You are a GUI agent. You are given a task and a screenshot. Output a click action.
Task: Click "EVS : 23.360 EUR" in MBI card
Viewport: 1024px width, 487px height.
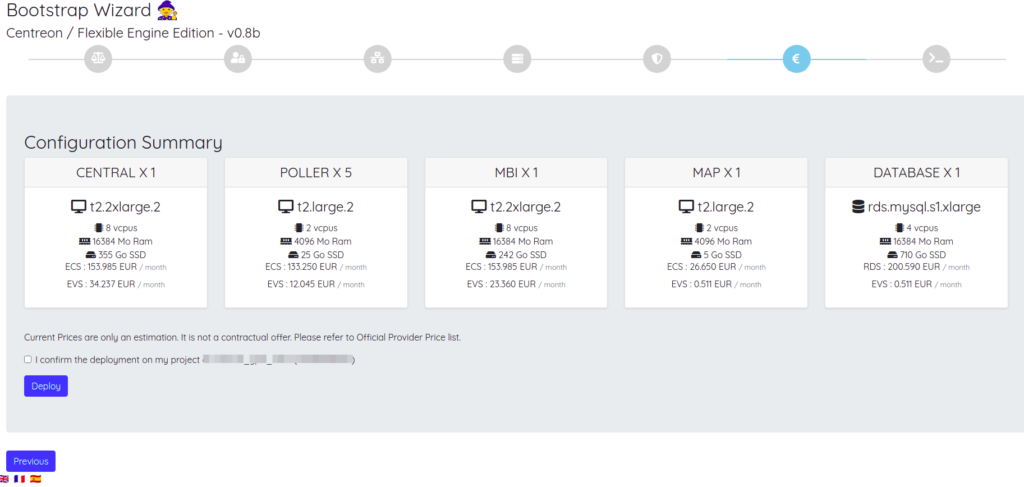point(501,284)
